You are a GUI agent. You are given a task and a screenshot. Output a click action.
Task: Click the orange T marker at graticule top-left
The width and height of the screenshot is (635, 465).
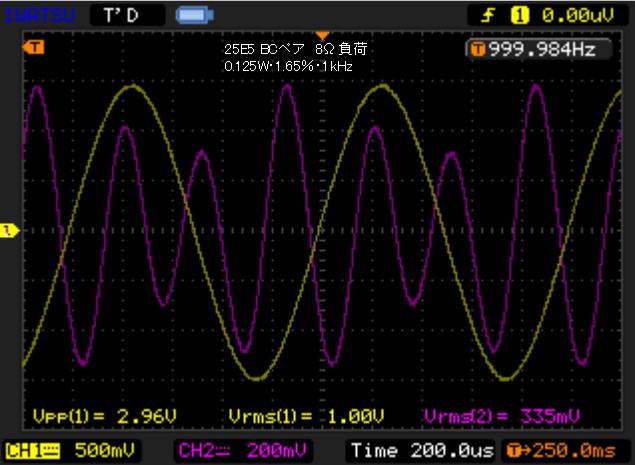[37, 47]
